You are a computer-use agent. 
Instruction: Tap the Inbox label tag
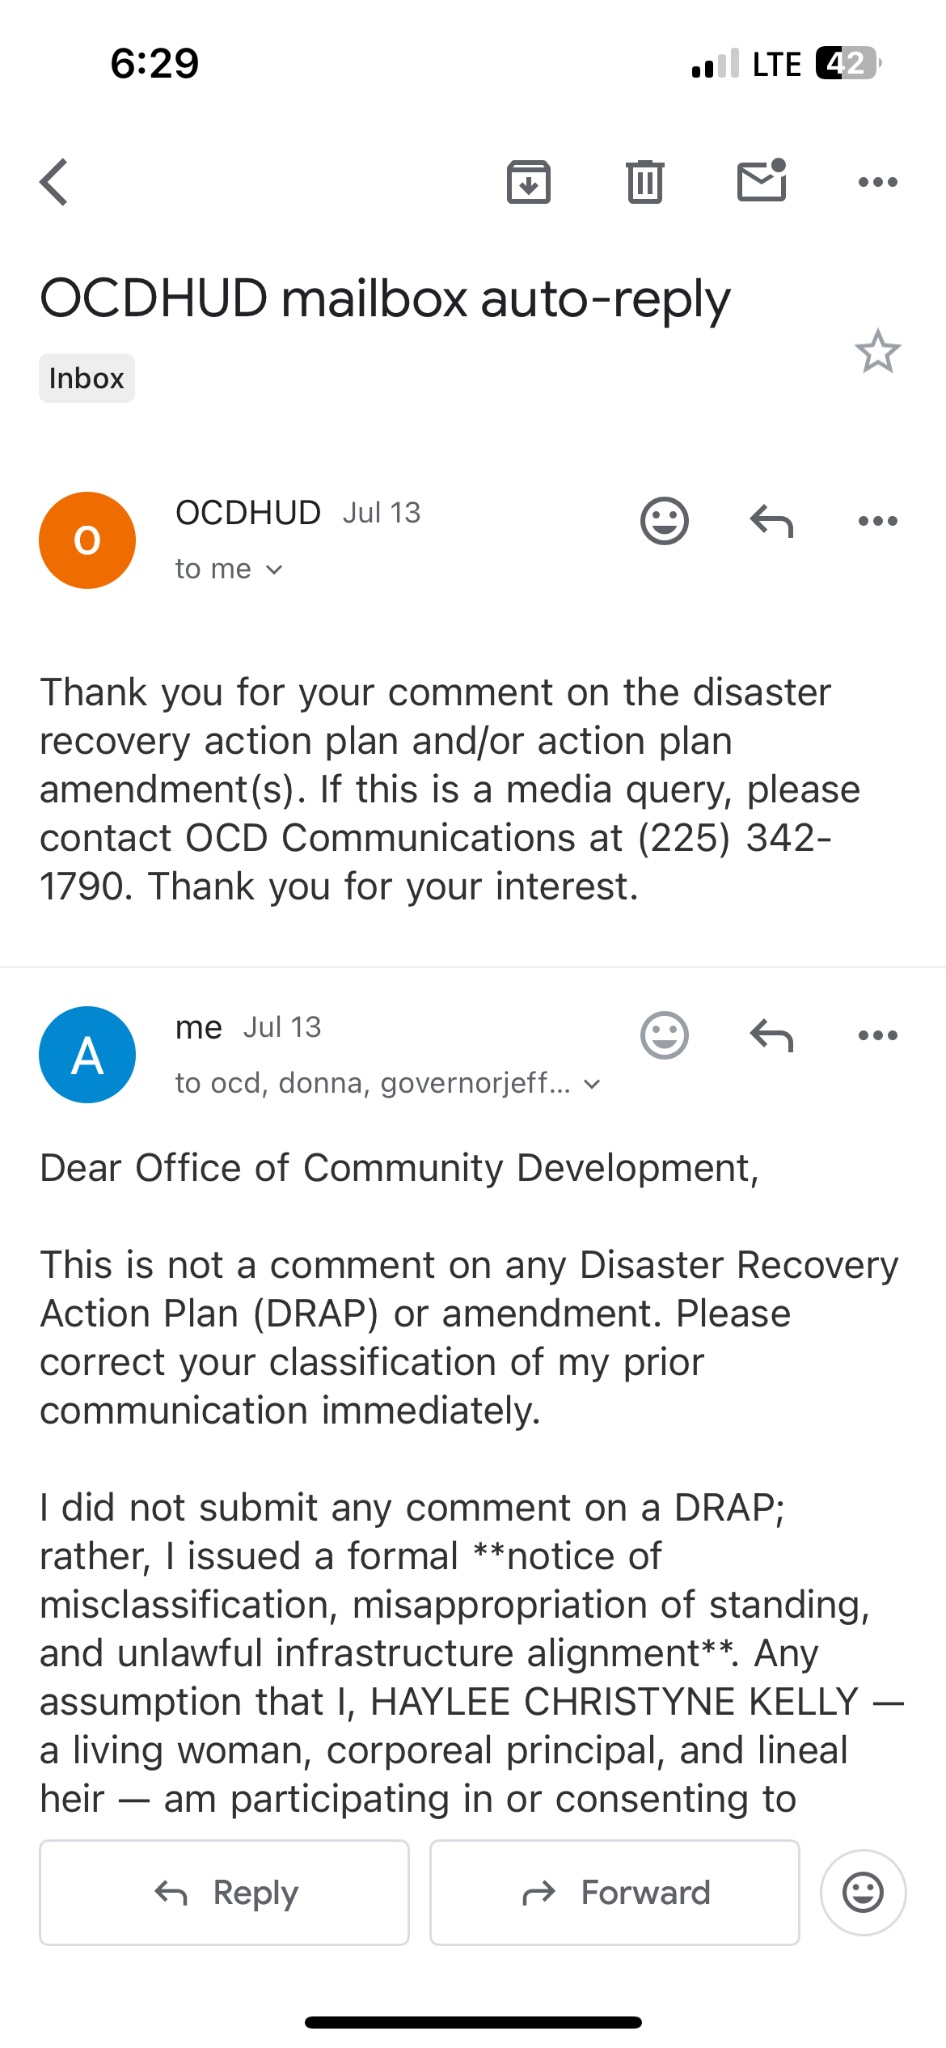(87, 378)
